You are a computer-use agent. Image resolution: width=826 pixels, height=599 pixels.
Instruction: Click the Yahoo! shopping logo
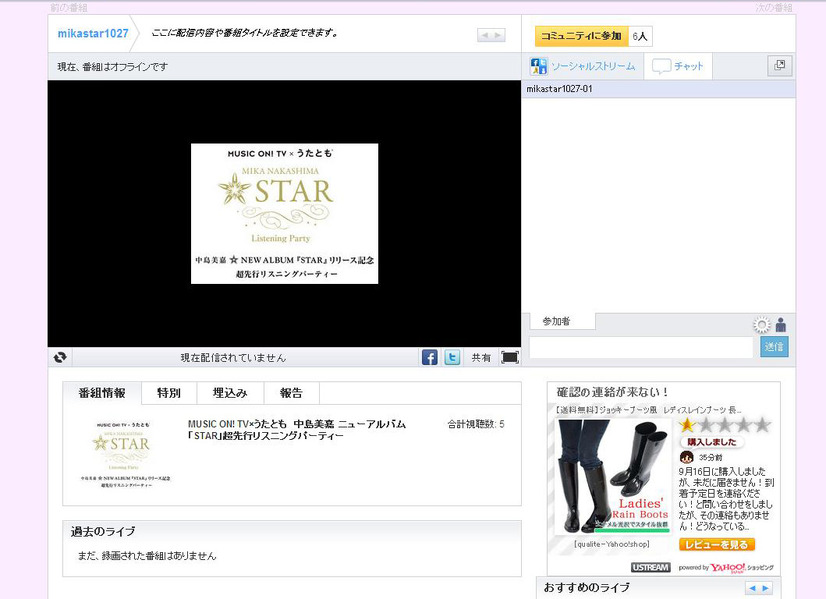[742, 567]
